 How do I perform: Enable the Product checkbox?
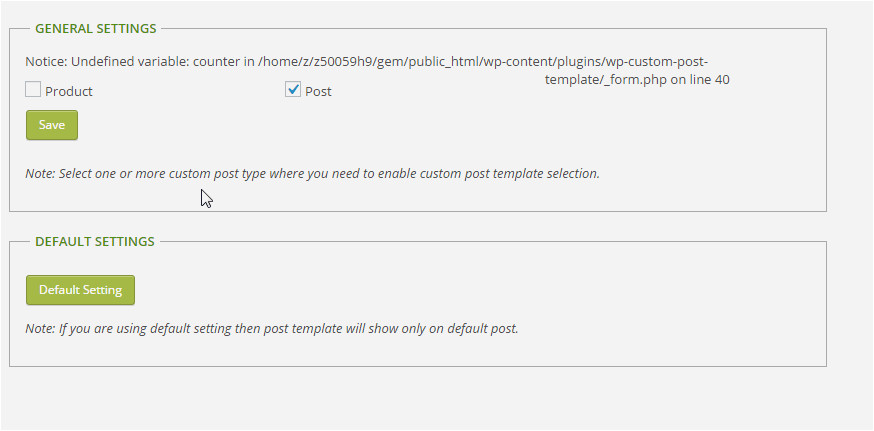33,90
